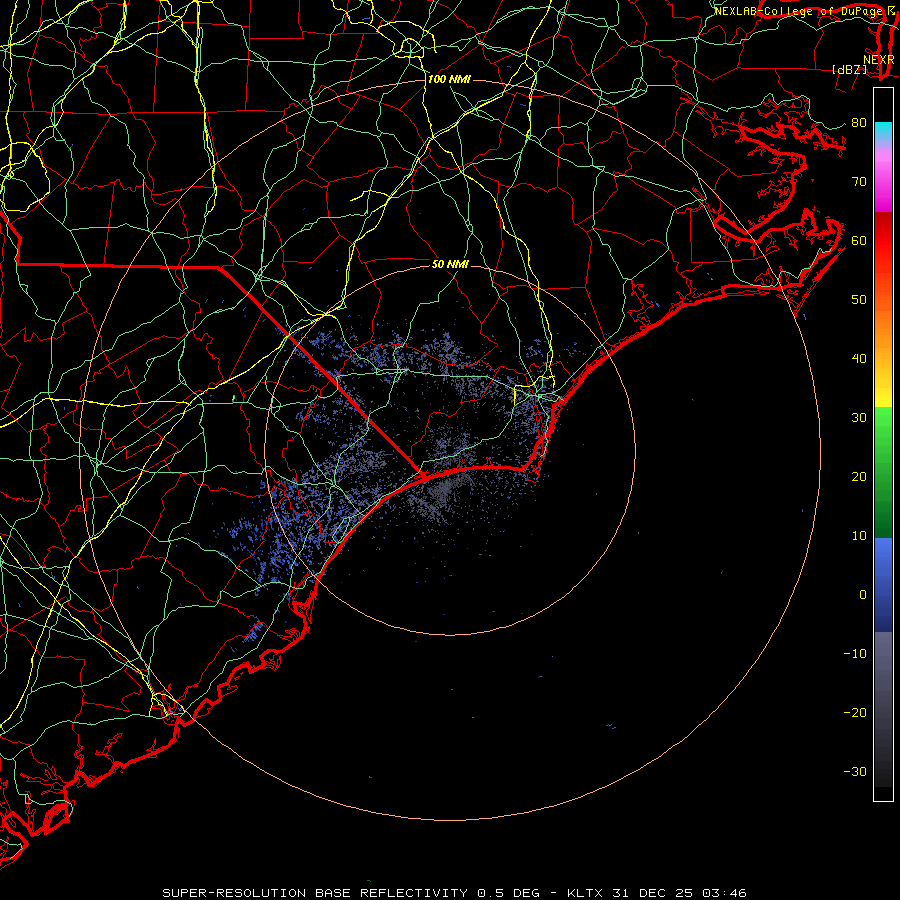The image size is (900, 900).
Task: Click the [dBZ] unit label
Action: click(849, 69)
